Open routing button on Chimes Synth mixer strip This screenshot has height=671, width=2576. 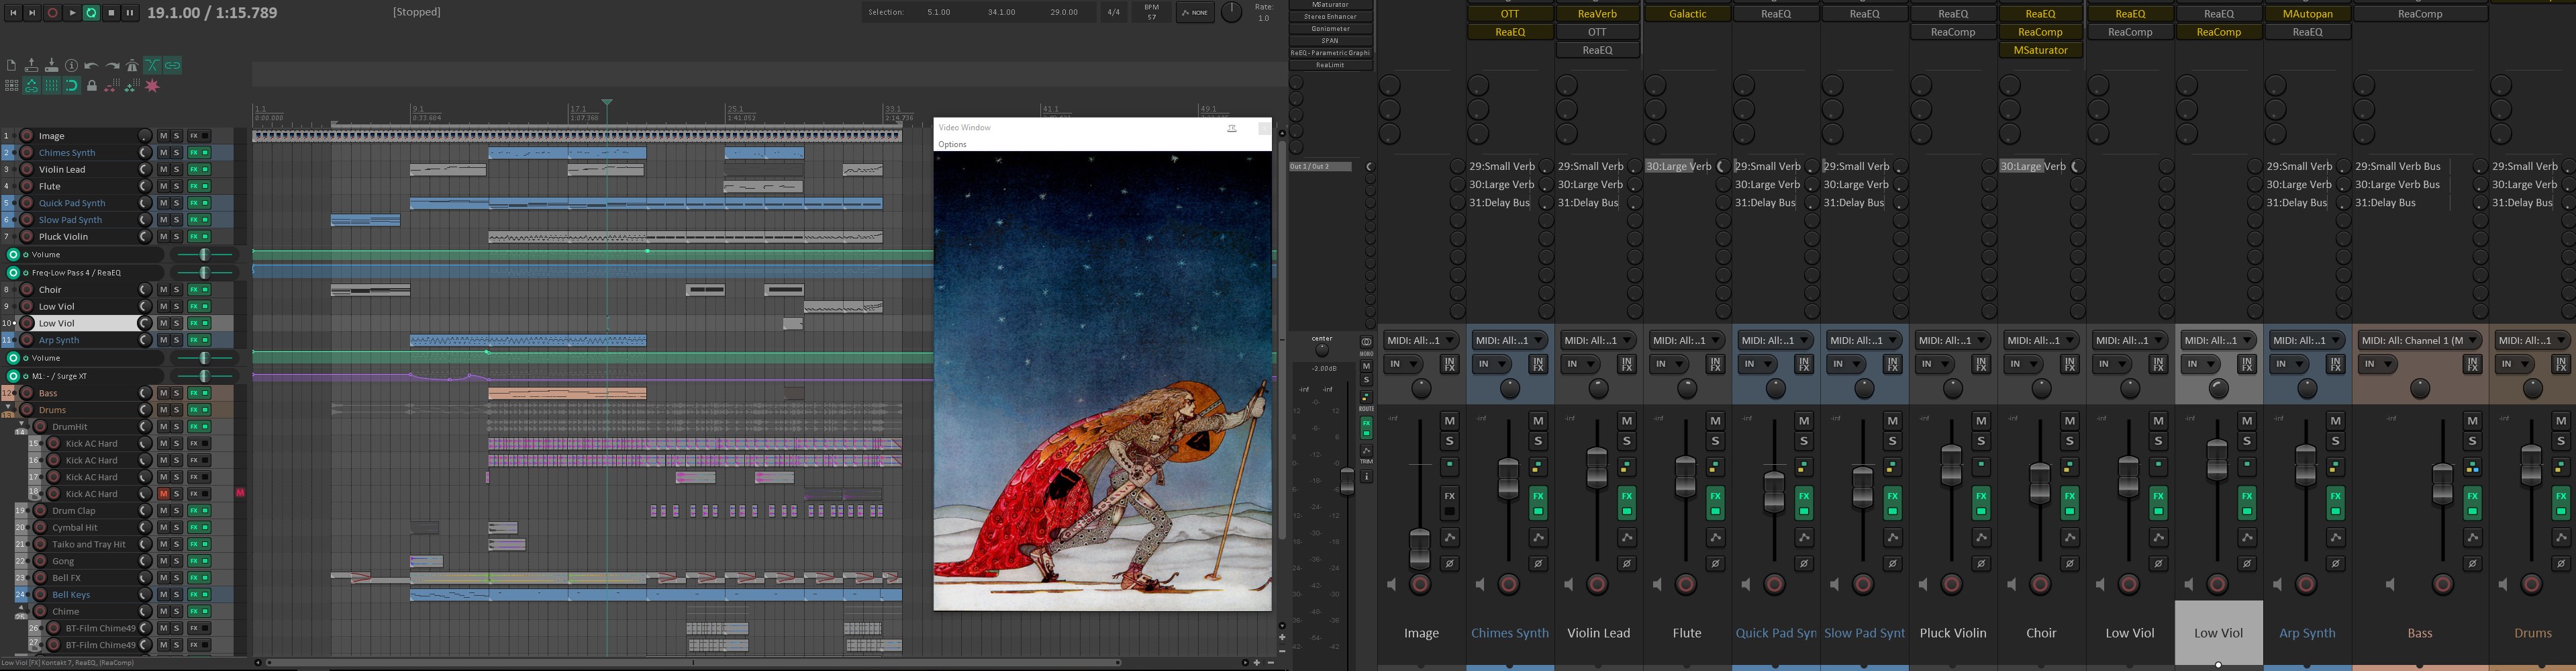point(1539,467)
